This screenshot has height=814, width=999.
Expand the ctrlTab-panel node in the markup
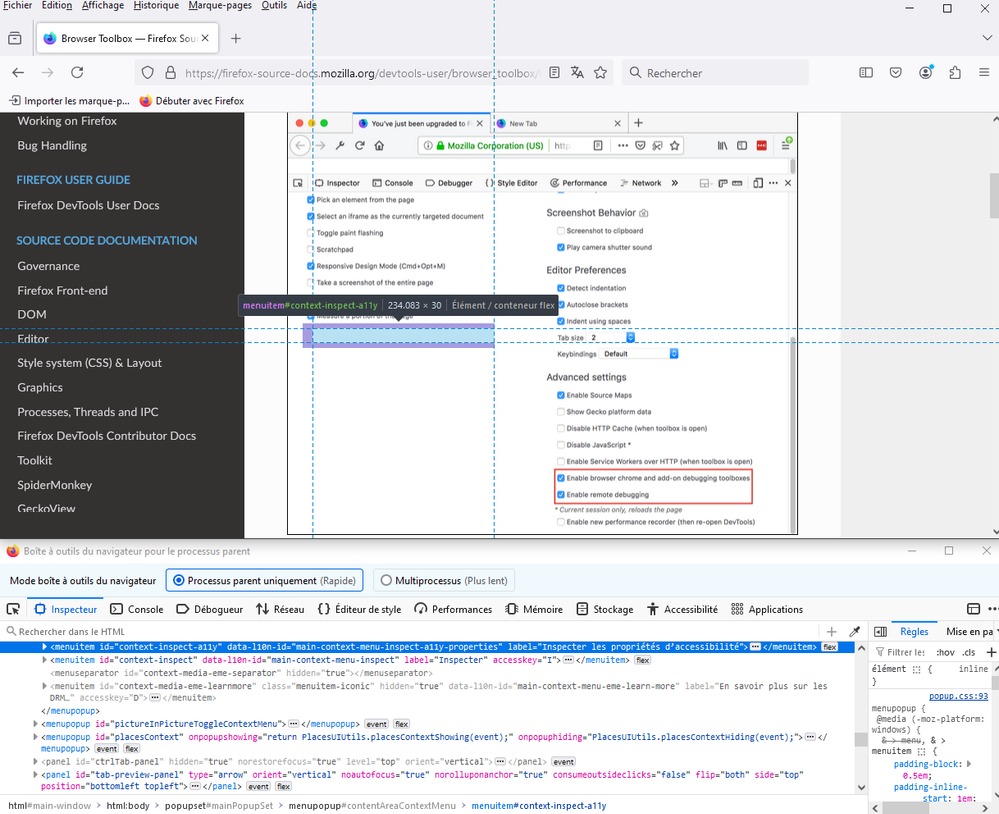click(35, 762)
